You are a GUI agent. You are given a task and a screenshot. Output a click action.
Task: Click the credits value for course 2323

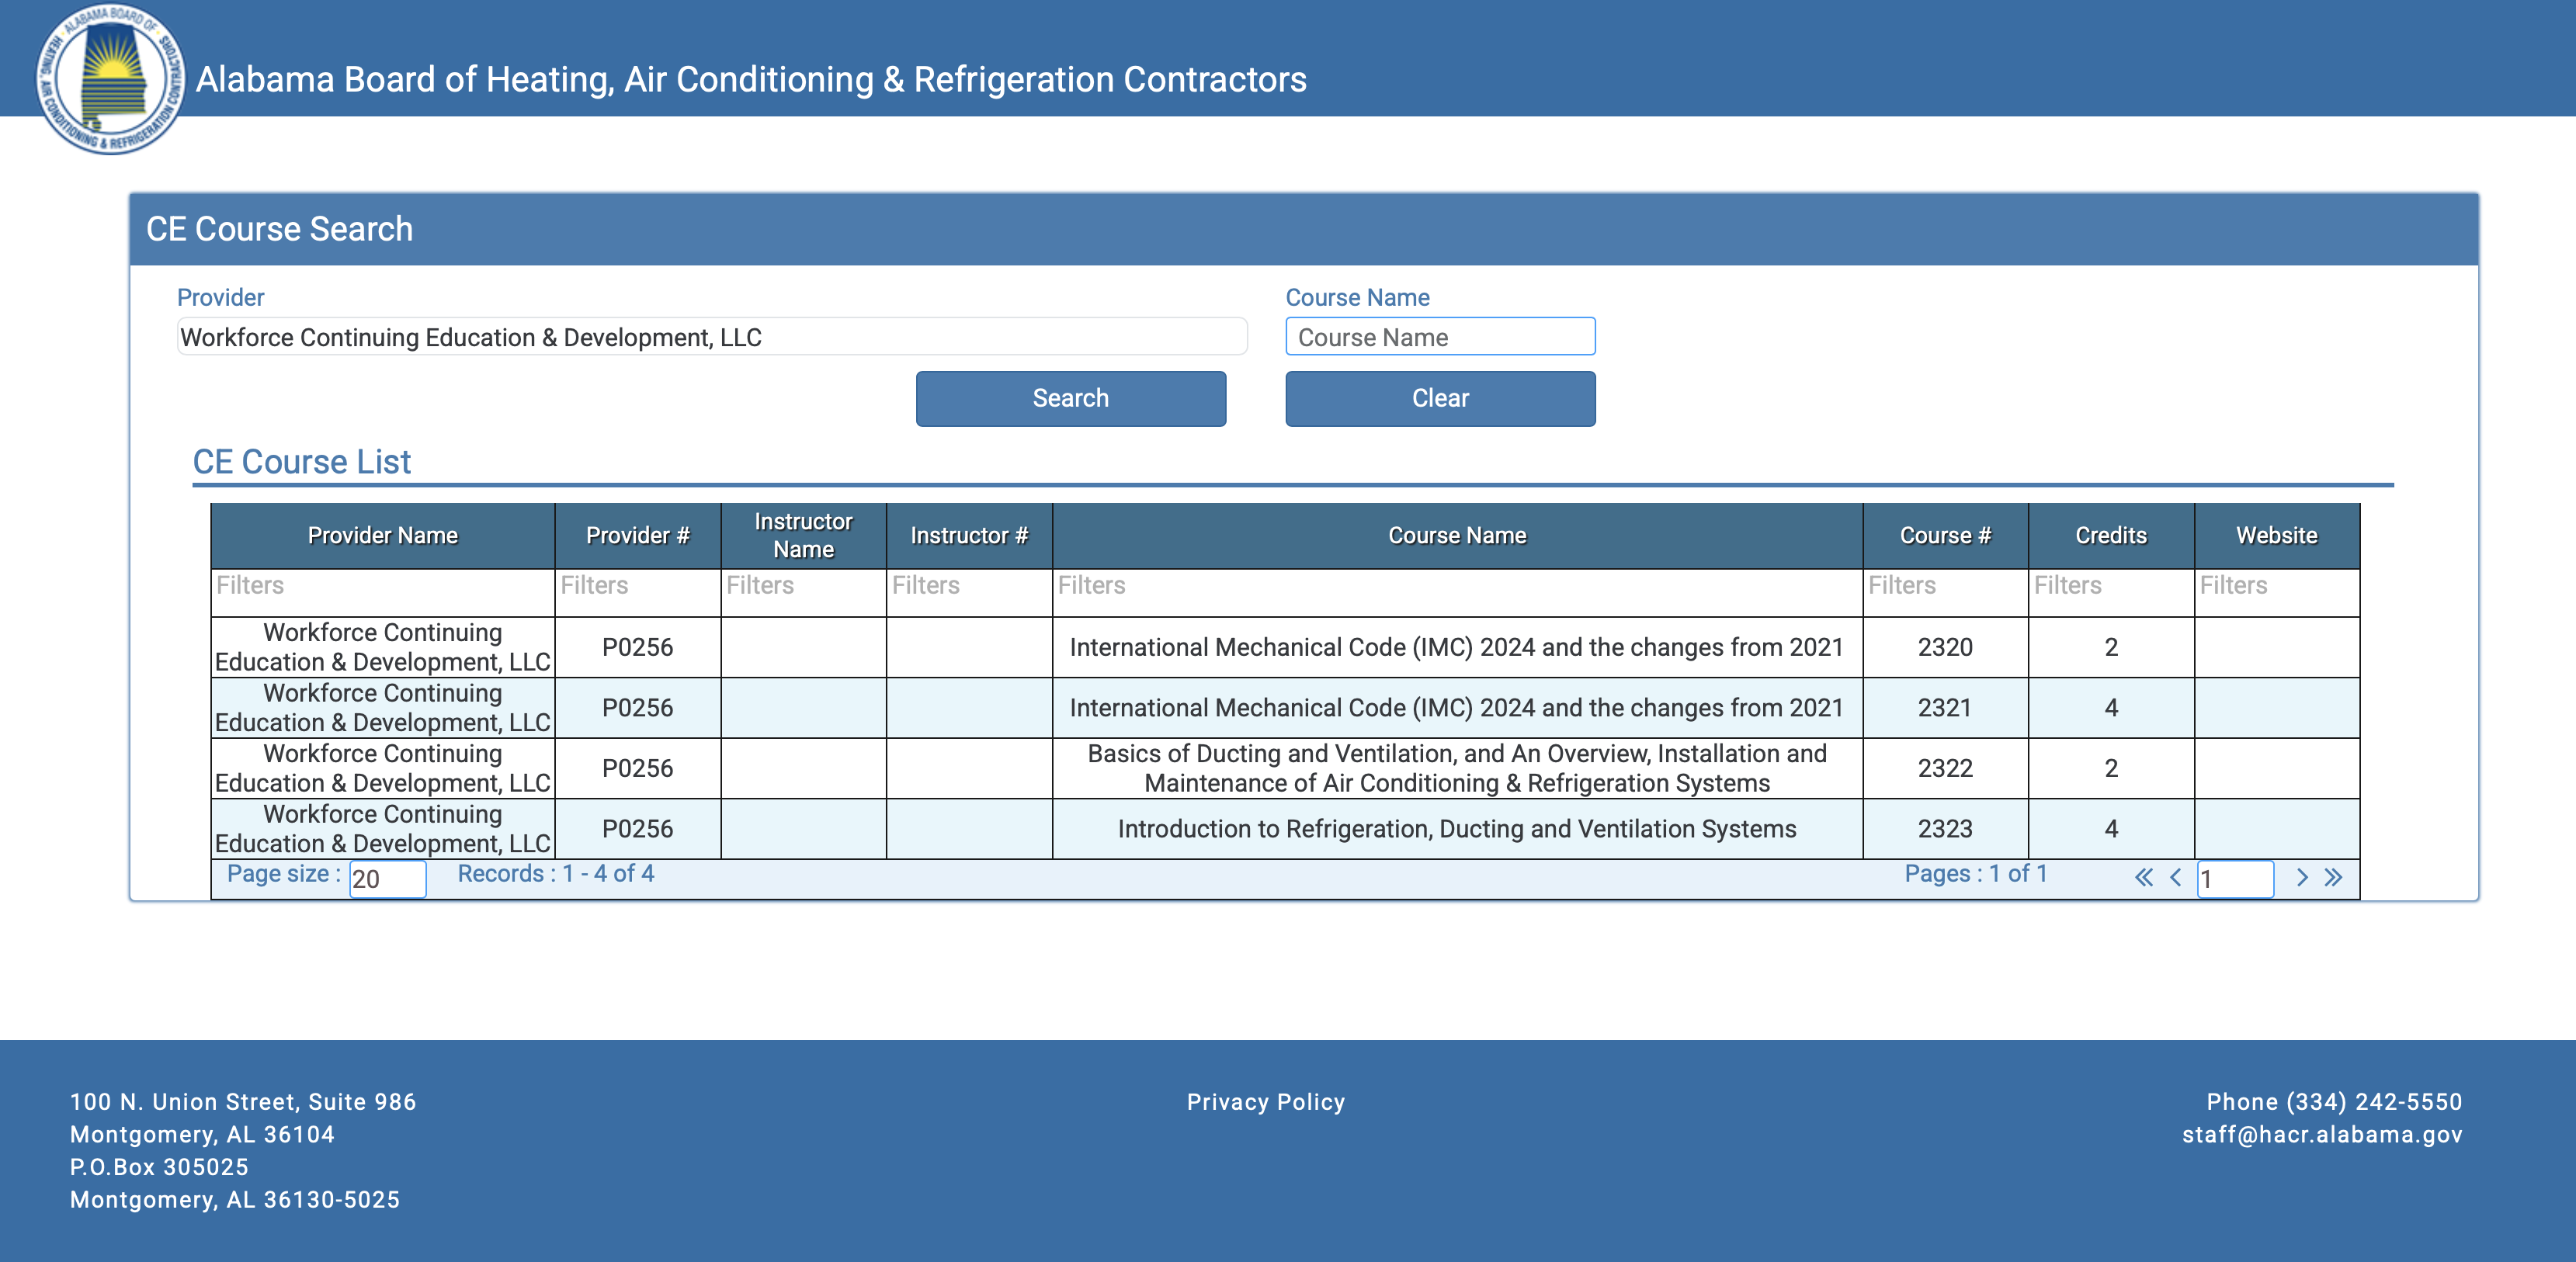coord(2111,829)
